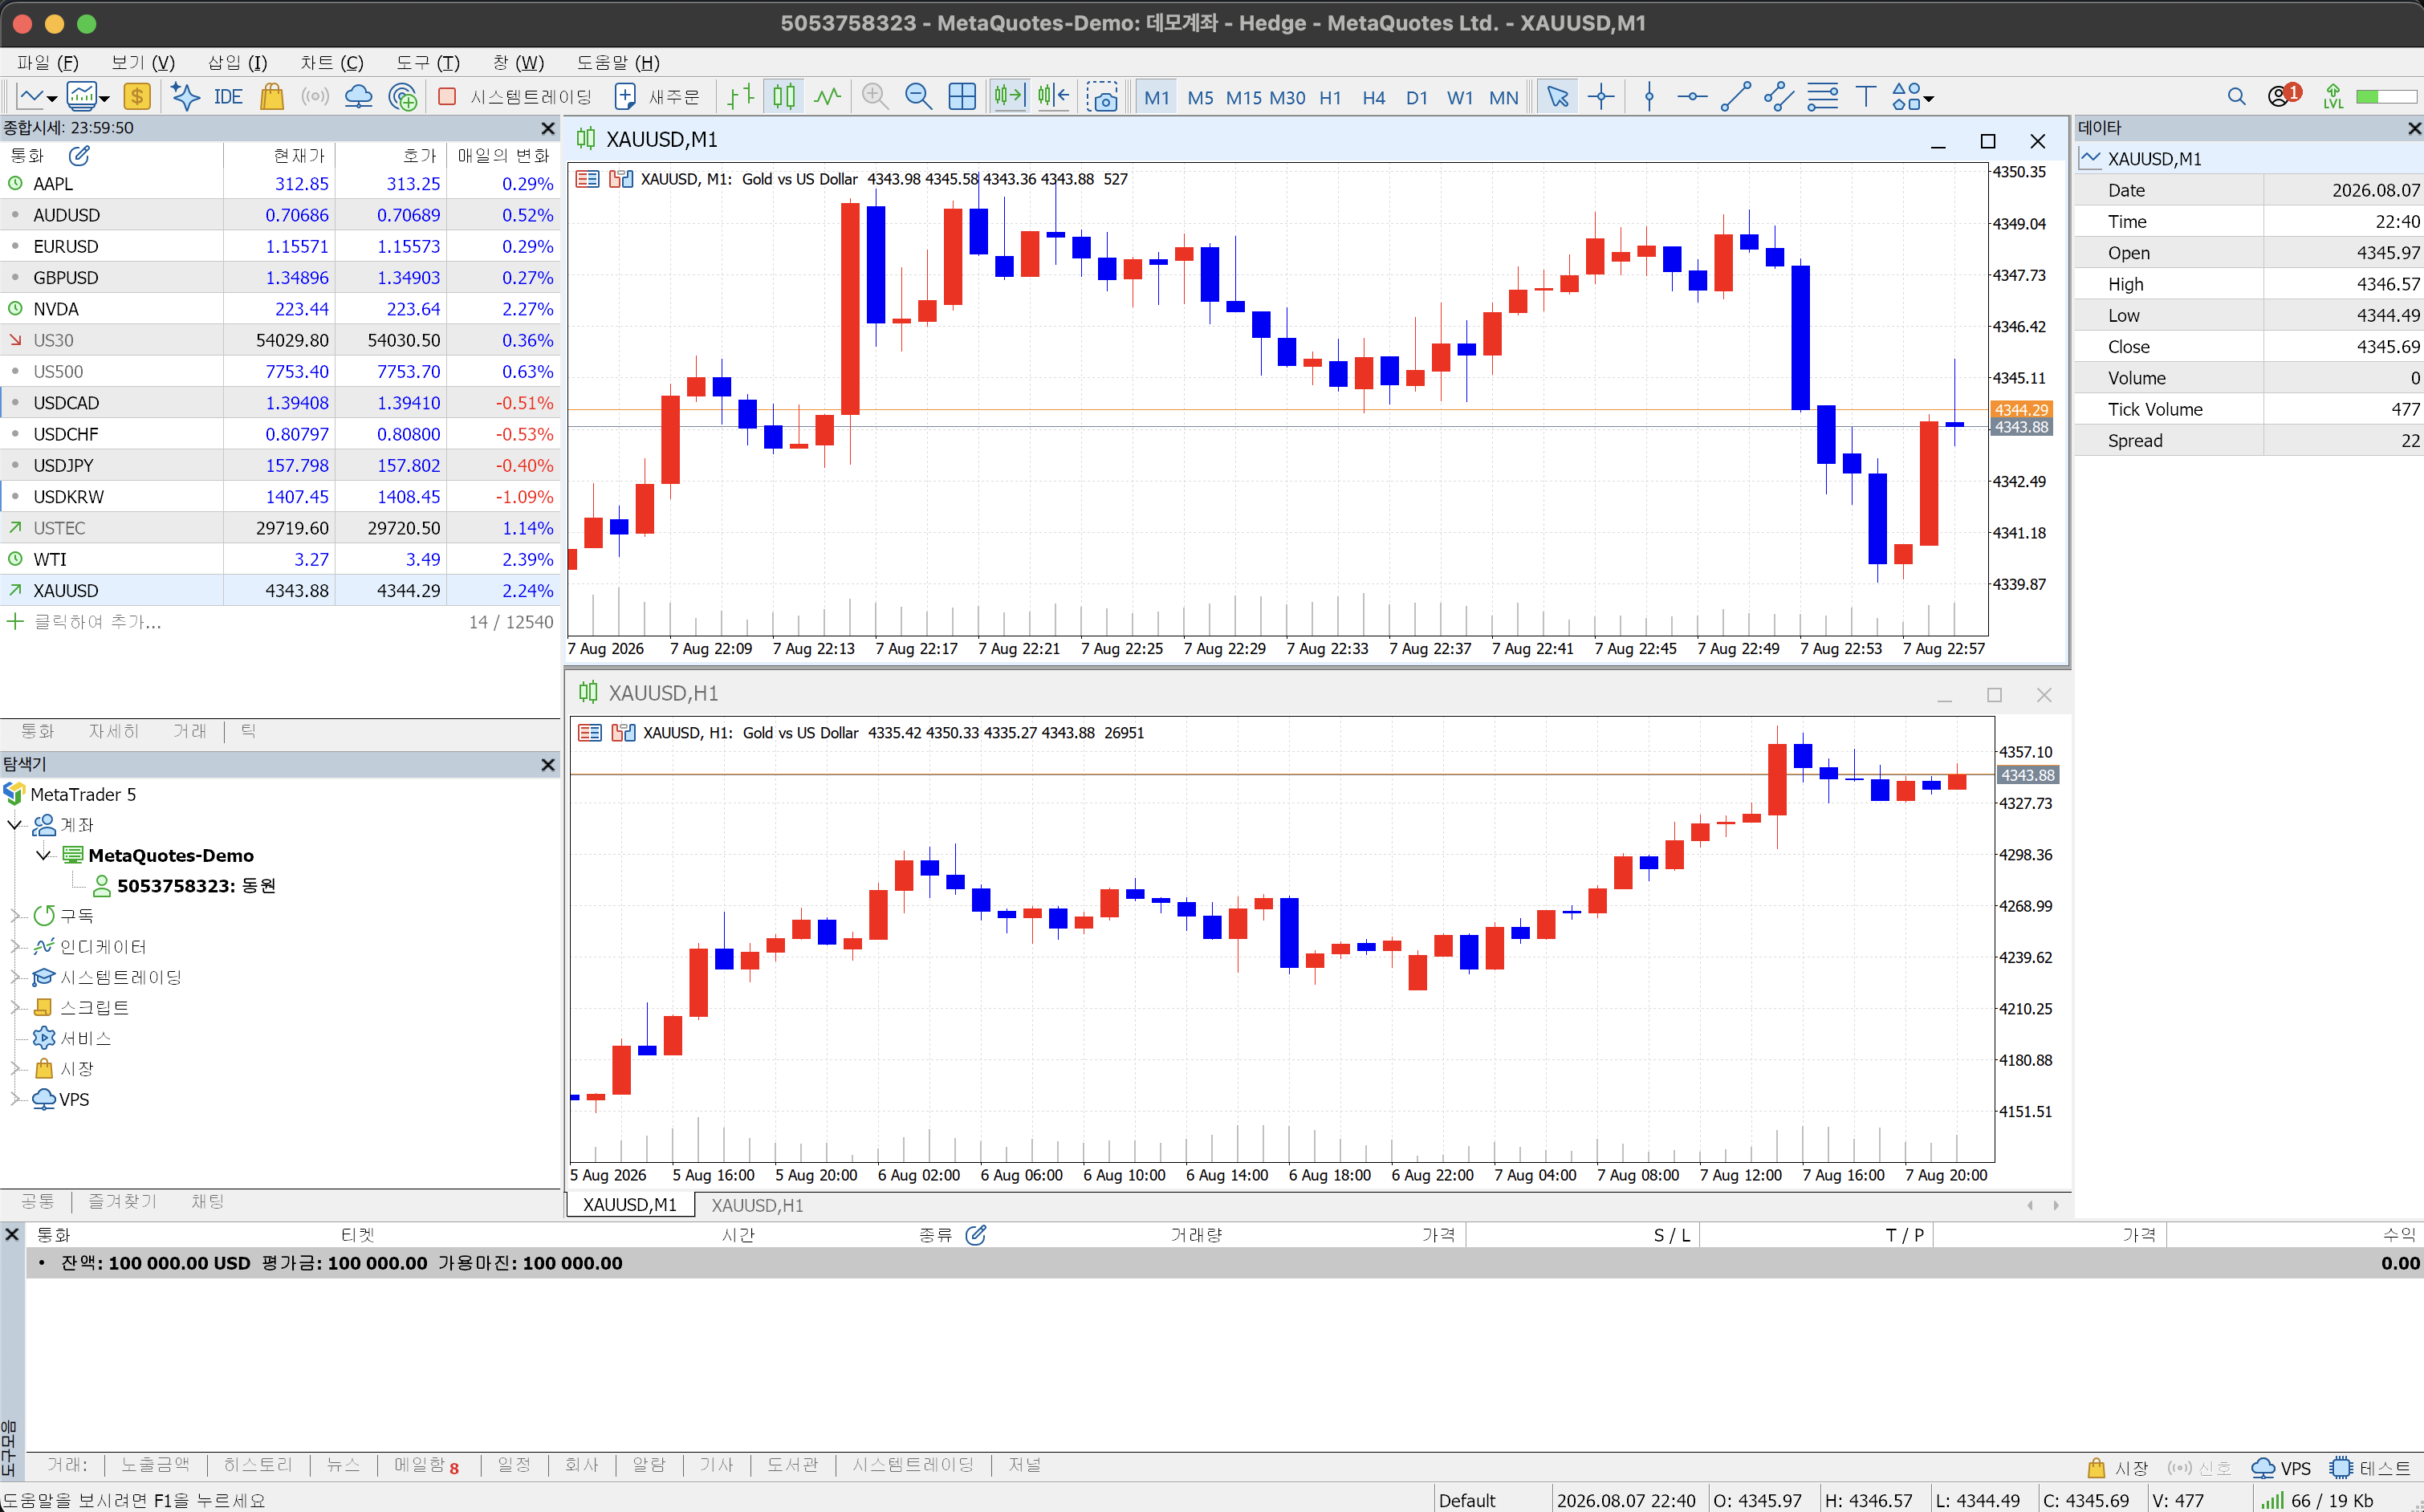
Task: Click the green LVL icon
Action: 2333,97
